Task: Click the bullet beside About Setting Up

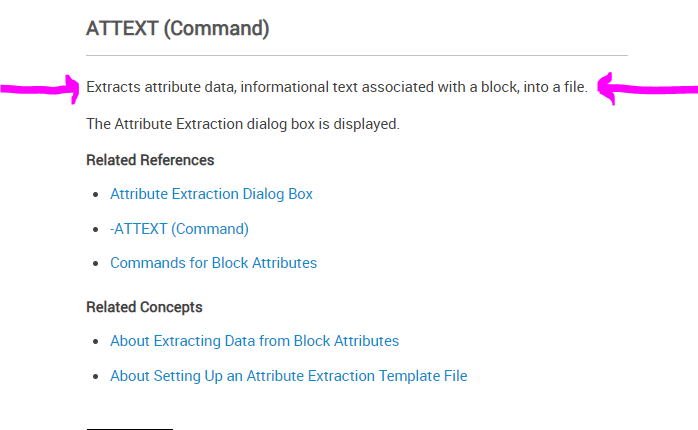Action: click(95, 377)
